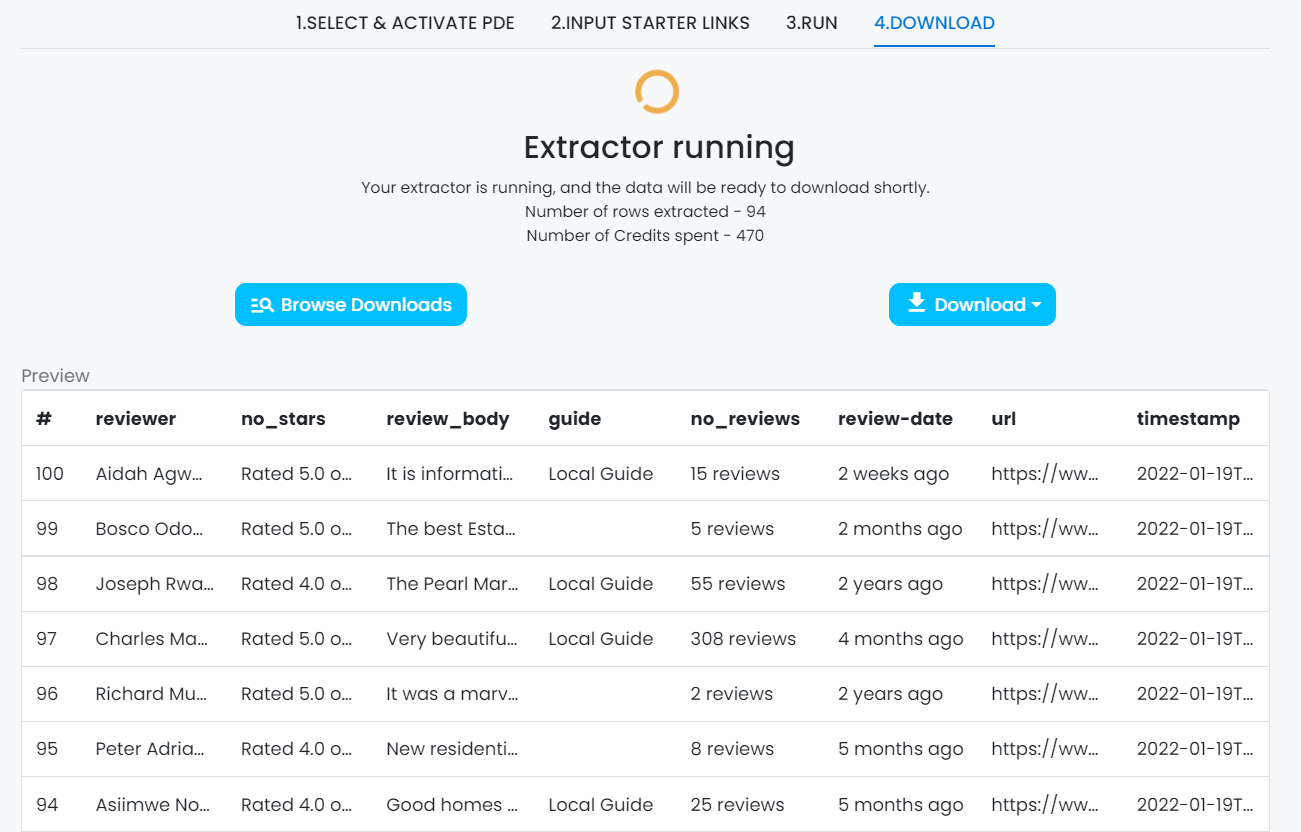Click review text 'The Pearl Mar…'

click(x=453, y=584)
